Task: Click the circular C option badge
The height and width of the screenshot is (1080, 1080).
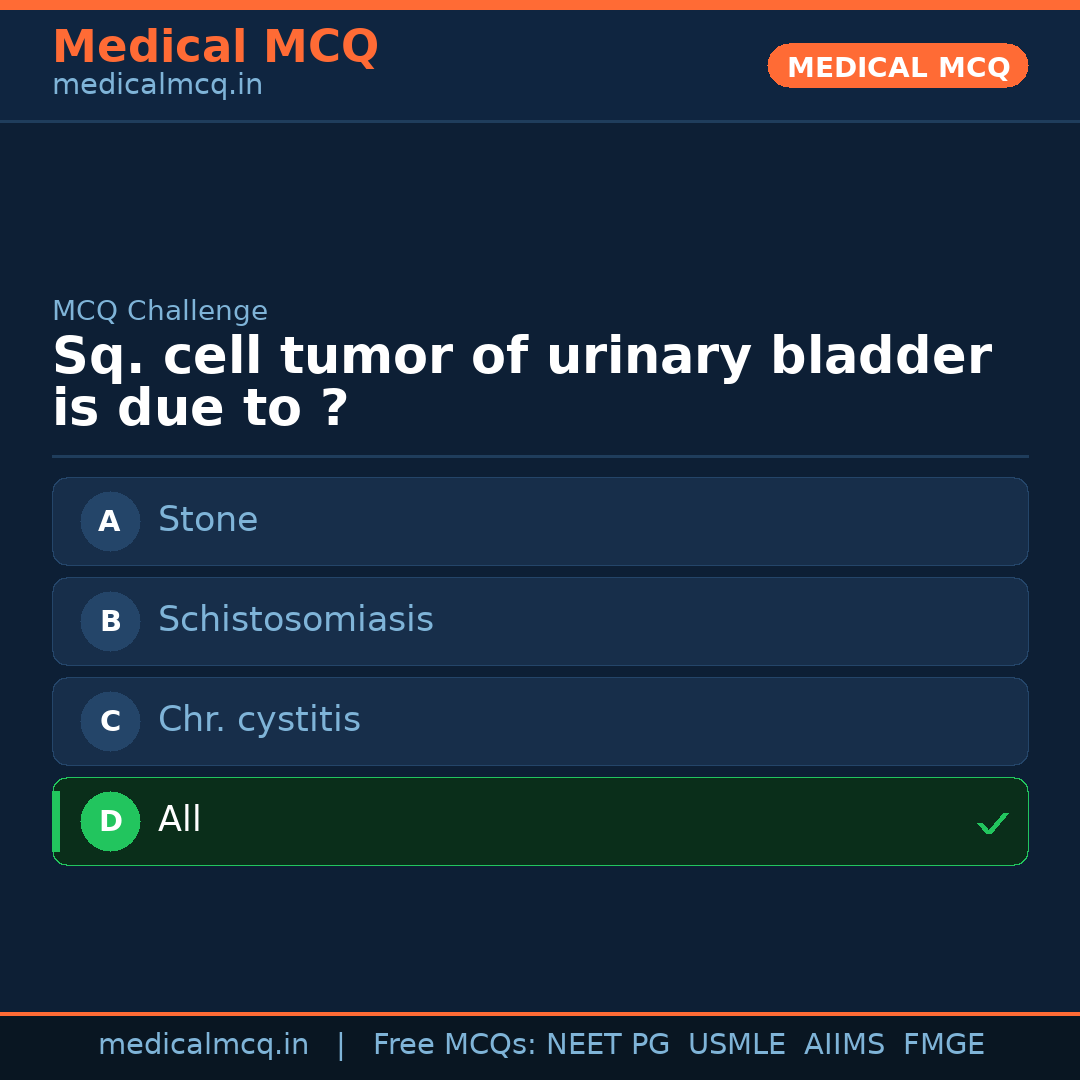Action: pyautogui.click(x=110, y=721)
